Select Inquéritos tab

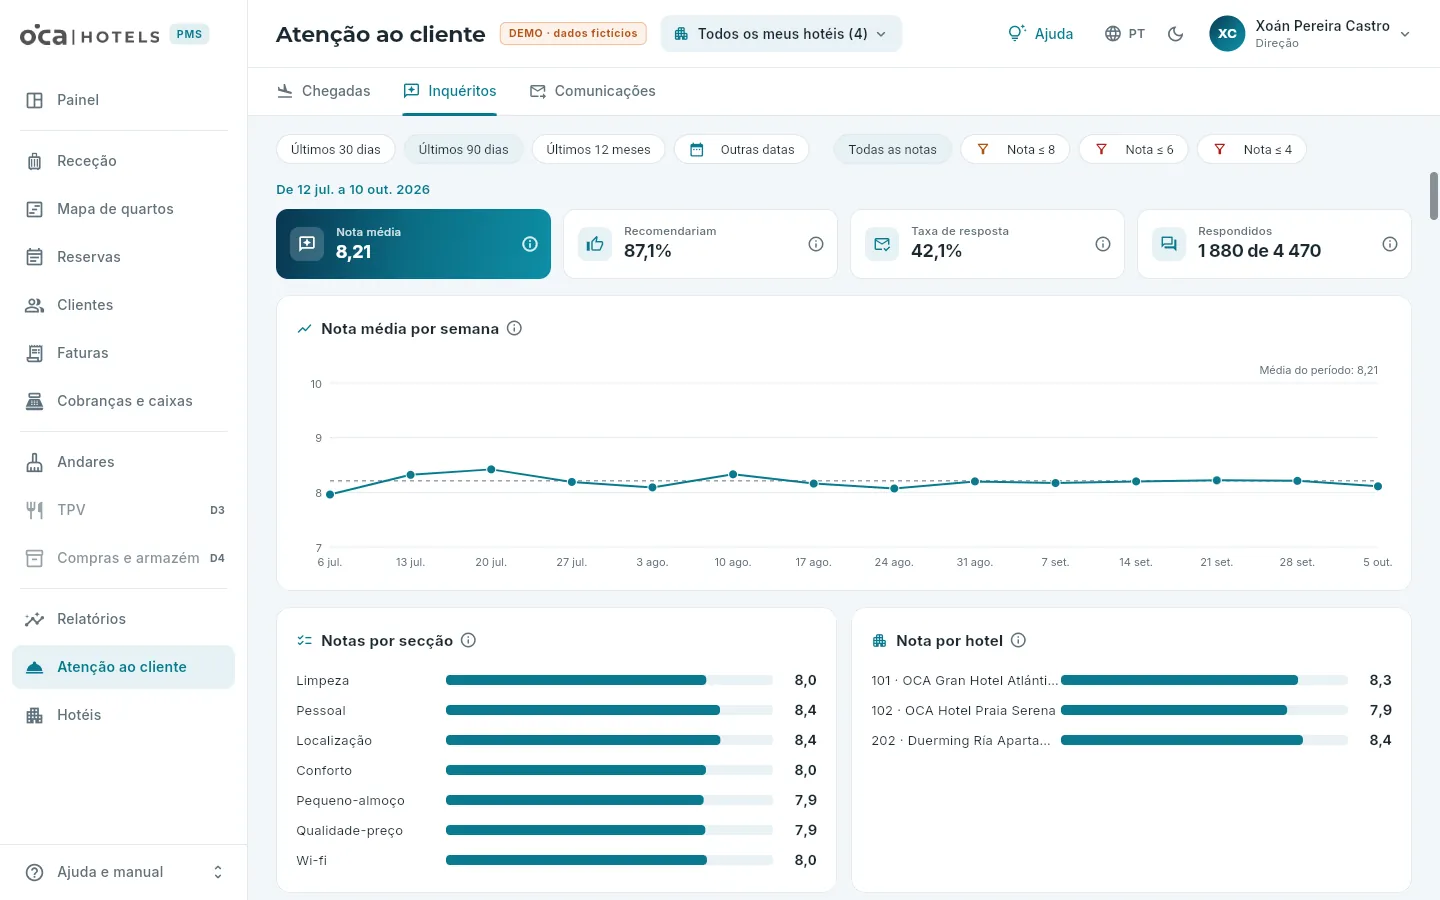449,91
